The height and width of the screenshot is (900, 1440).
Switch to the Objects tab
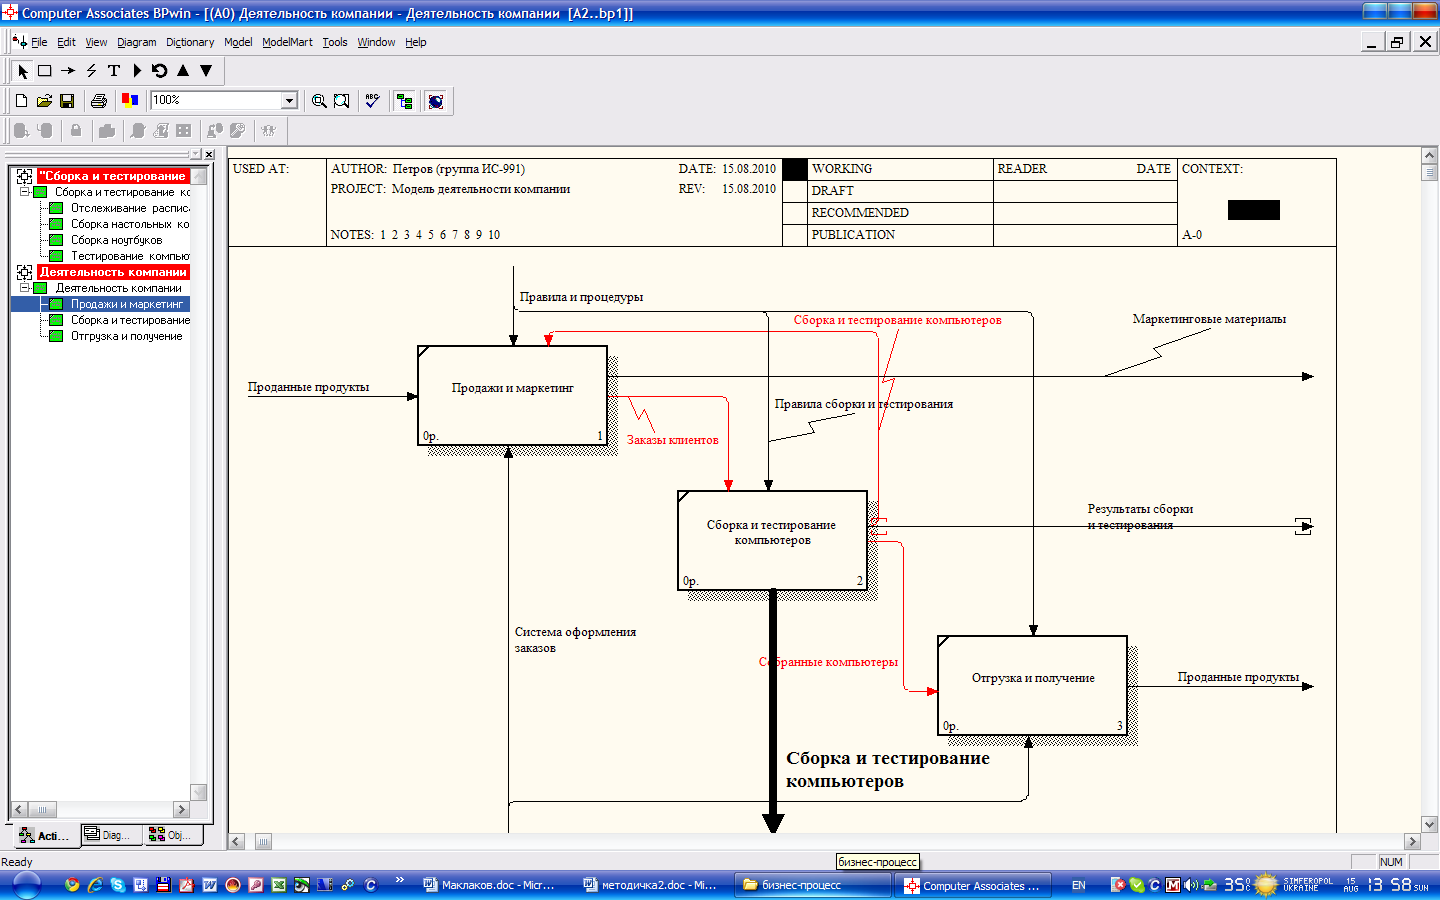pos(172,835)
